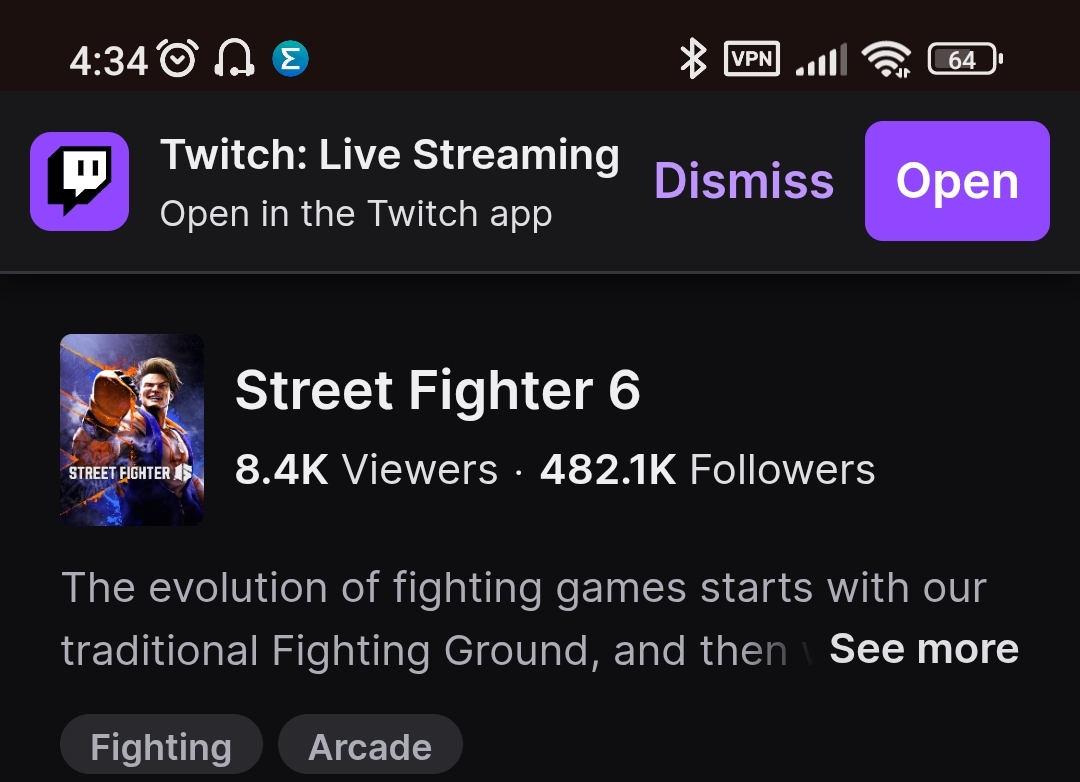The image size is (1080, 782).
Task: Expand description with See more
Action: click(x=924, y=650)
